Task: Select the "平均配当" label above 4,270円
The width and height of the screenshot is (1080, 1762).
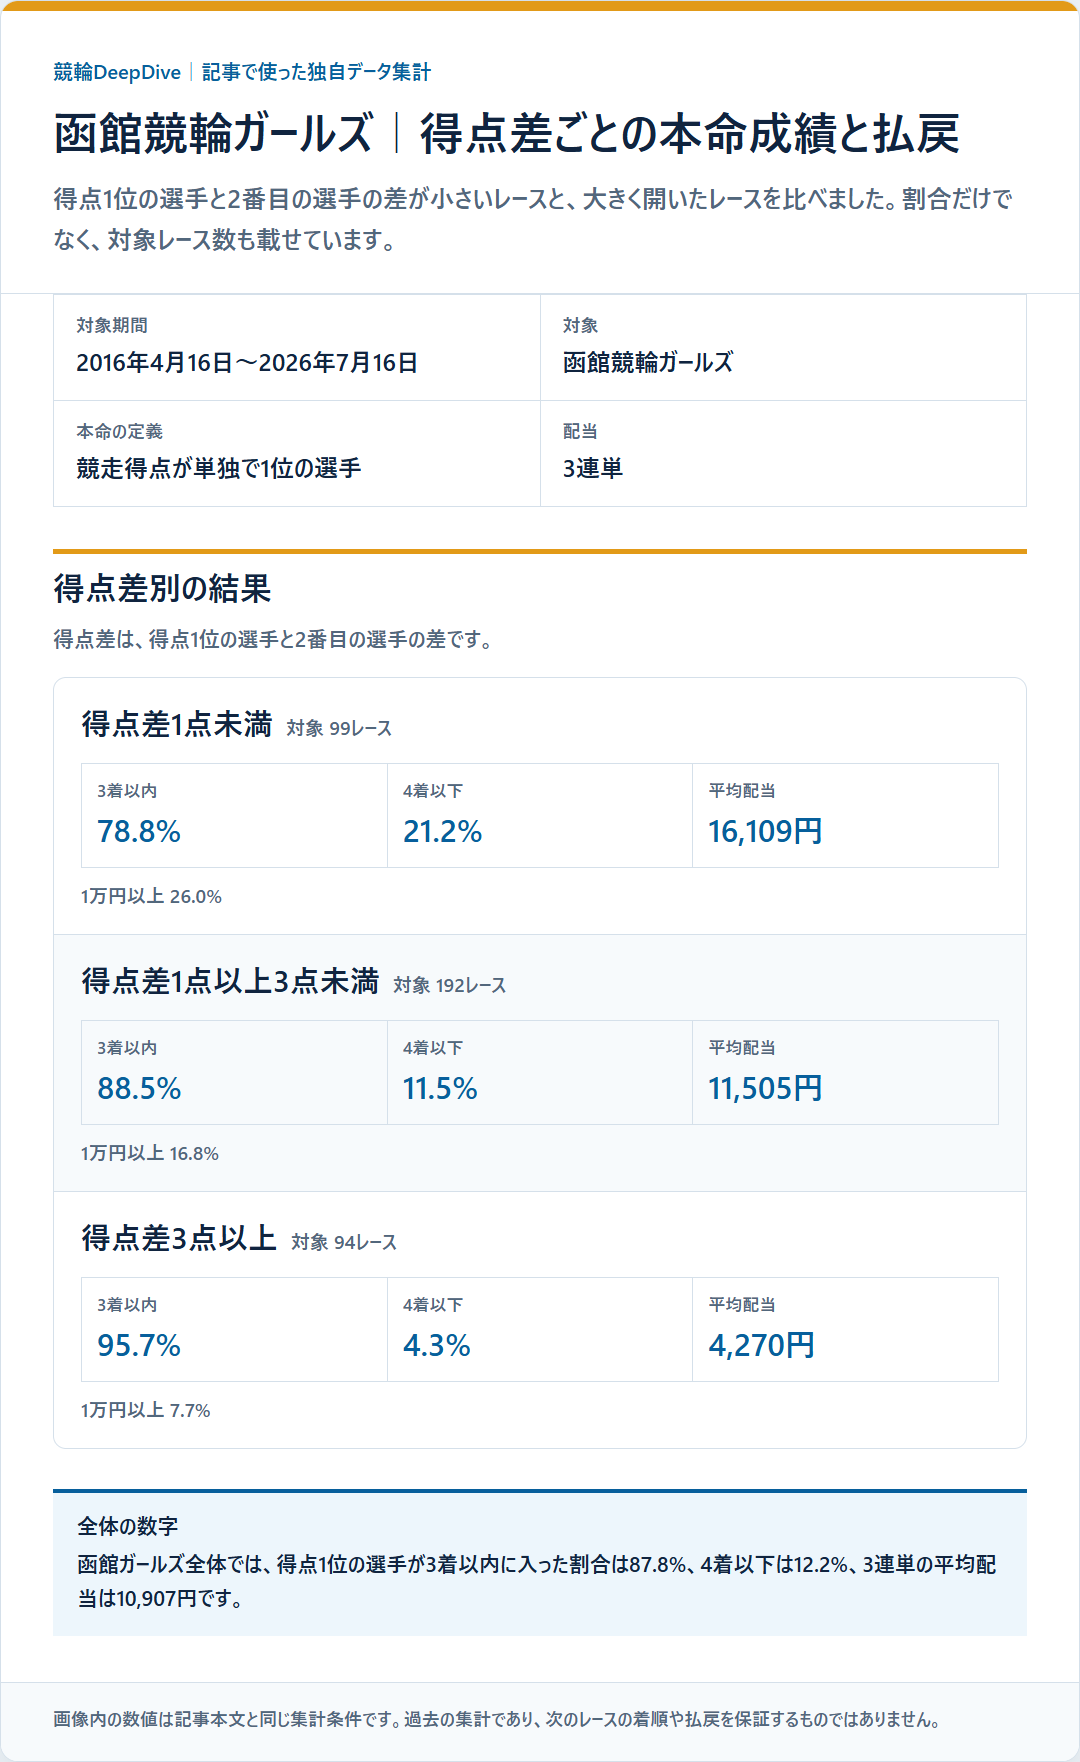Action: point(742,1305)
